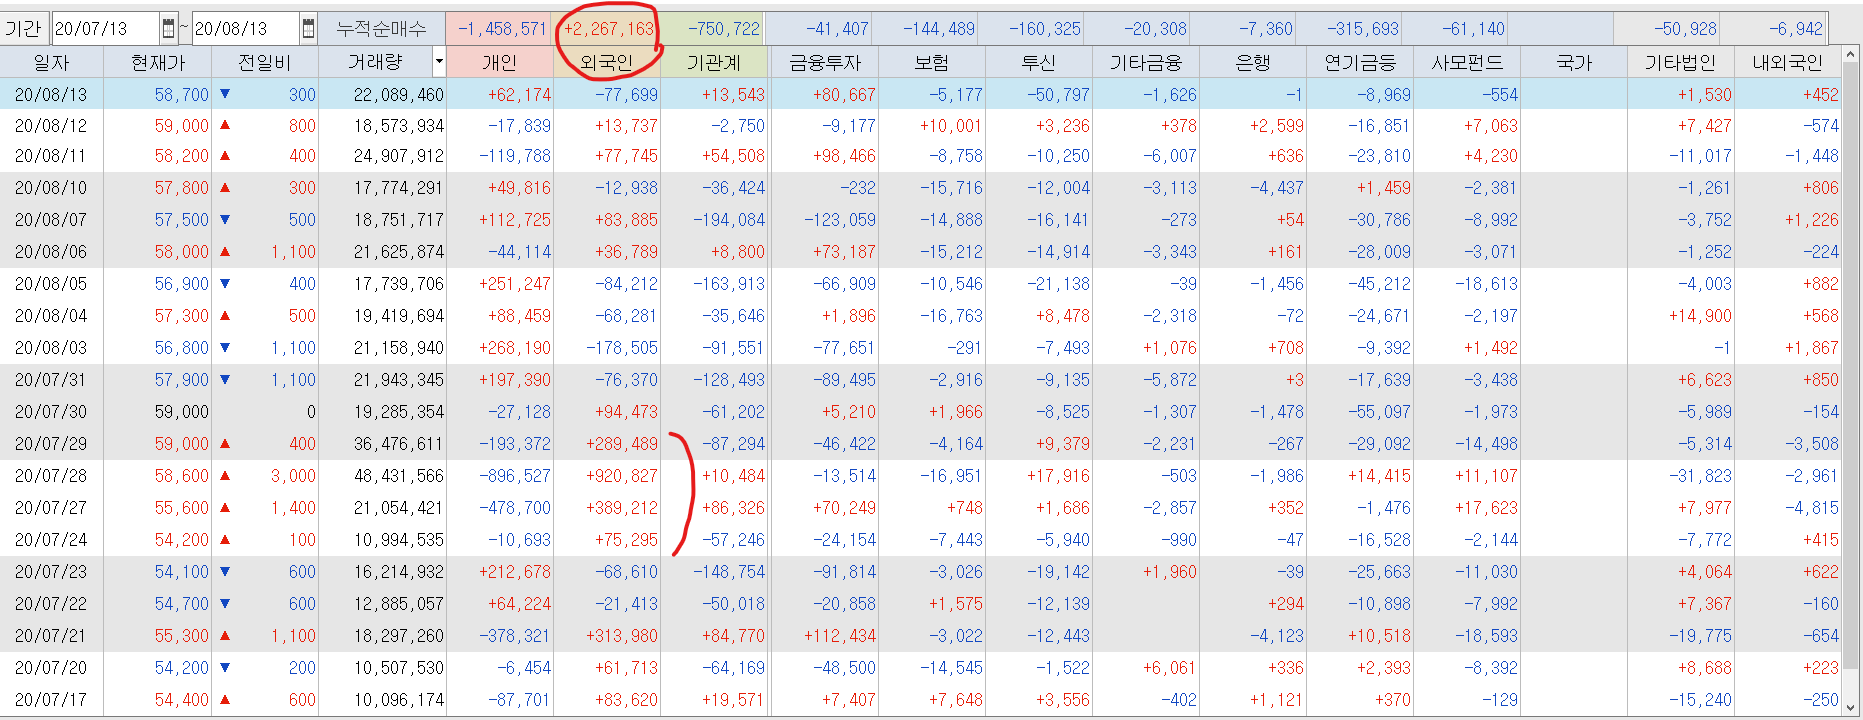Click cumulative 개인 total -1,458,571

tap(502, 29)
